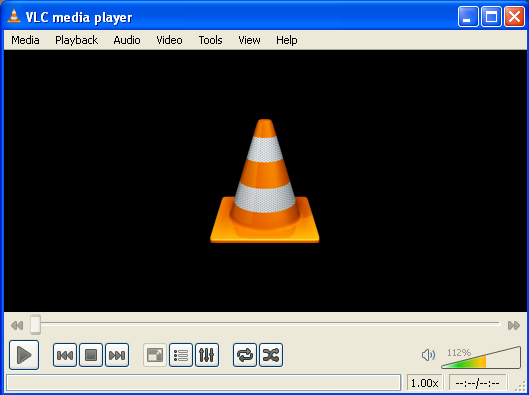Show the playlist
This screenshot has width=529, height=395.
pos(181,355)
